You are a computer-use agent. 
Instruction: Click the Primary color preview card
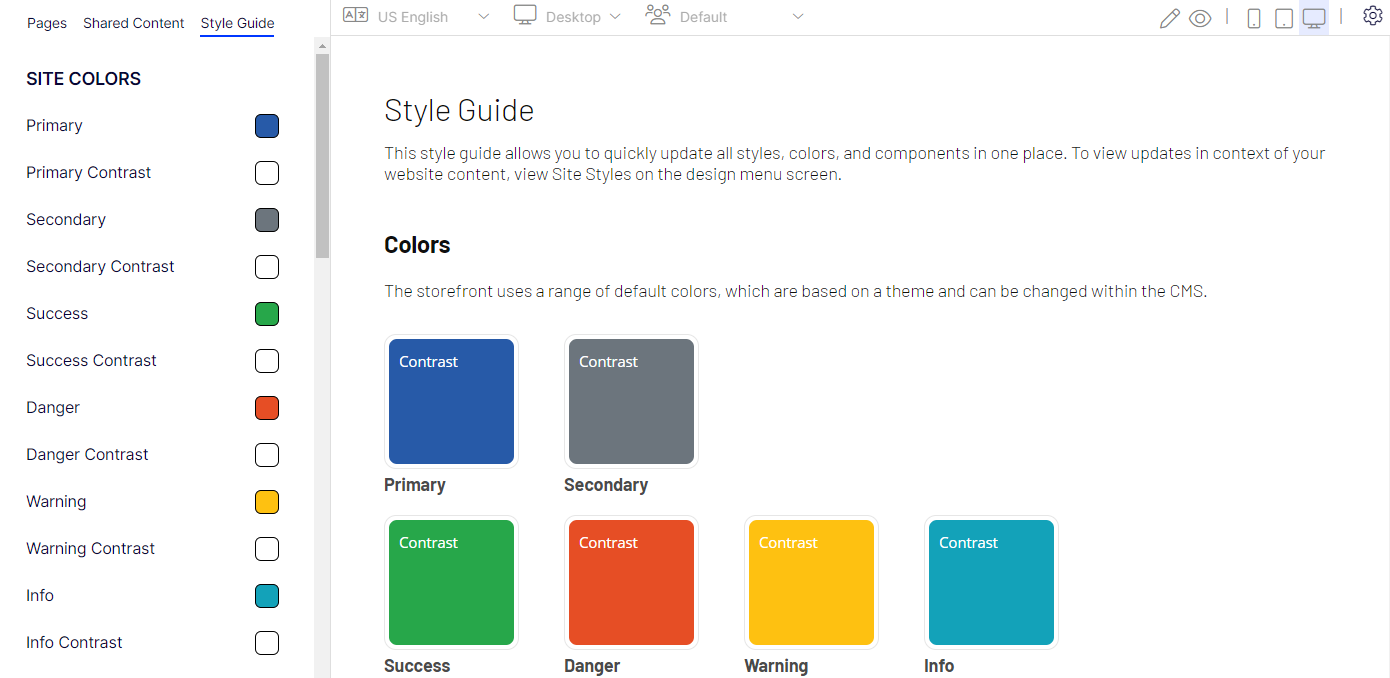click(x=451, y=401)
